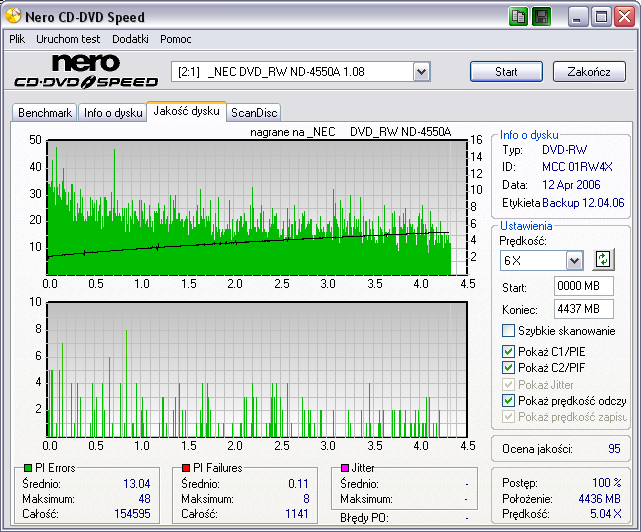
Task: Uncheck Pokaż C2/PIF checkbox
Action: tap(508, 367)
